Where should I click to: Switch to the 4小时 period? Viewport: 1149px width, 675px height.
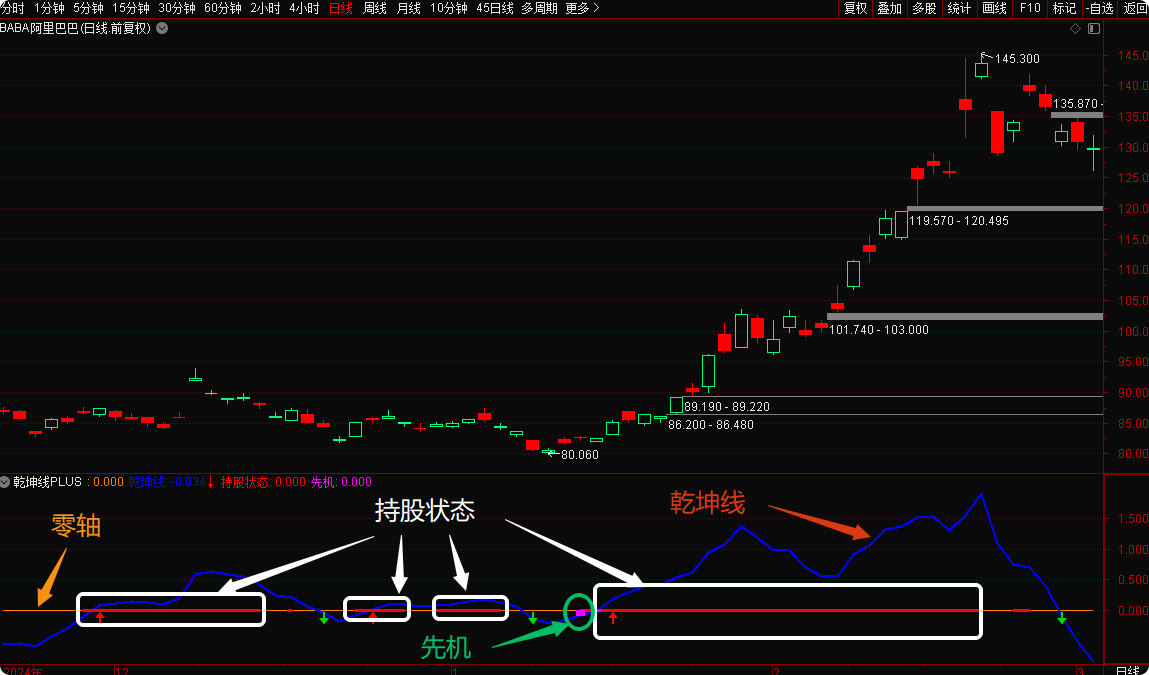[304, 8]
